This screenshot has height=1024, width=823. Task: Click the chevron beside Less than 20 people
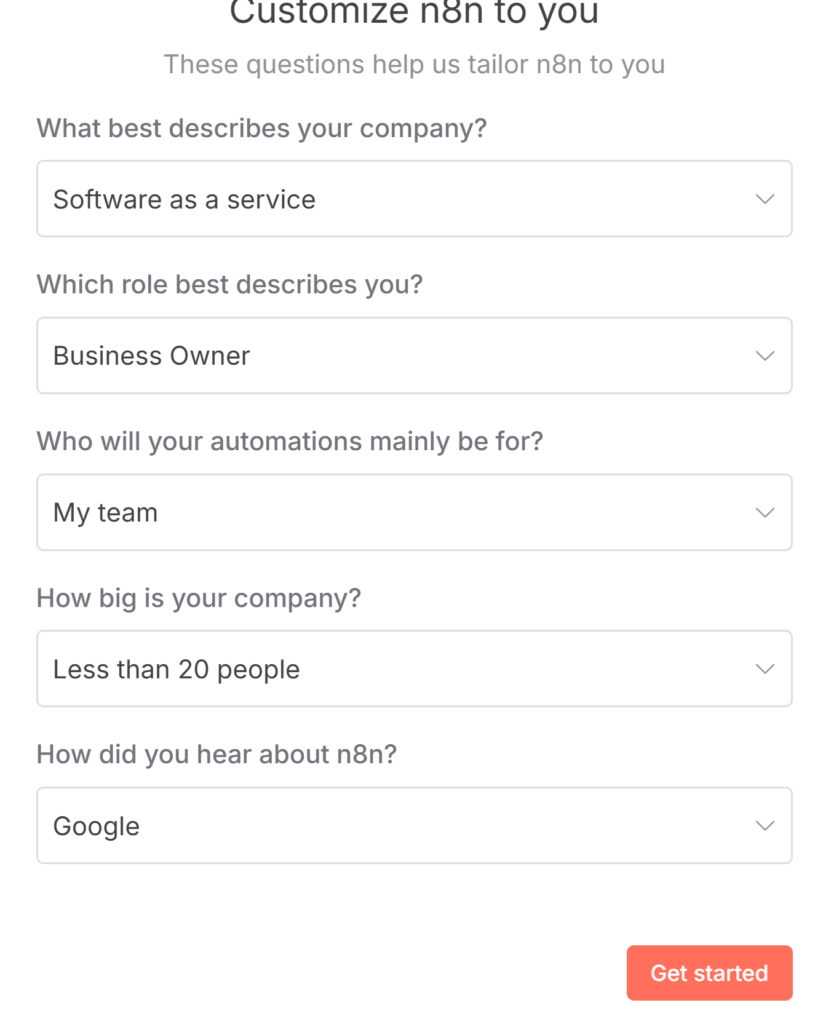(765, 669)
